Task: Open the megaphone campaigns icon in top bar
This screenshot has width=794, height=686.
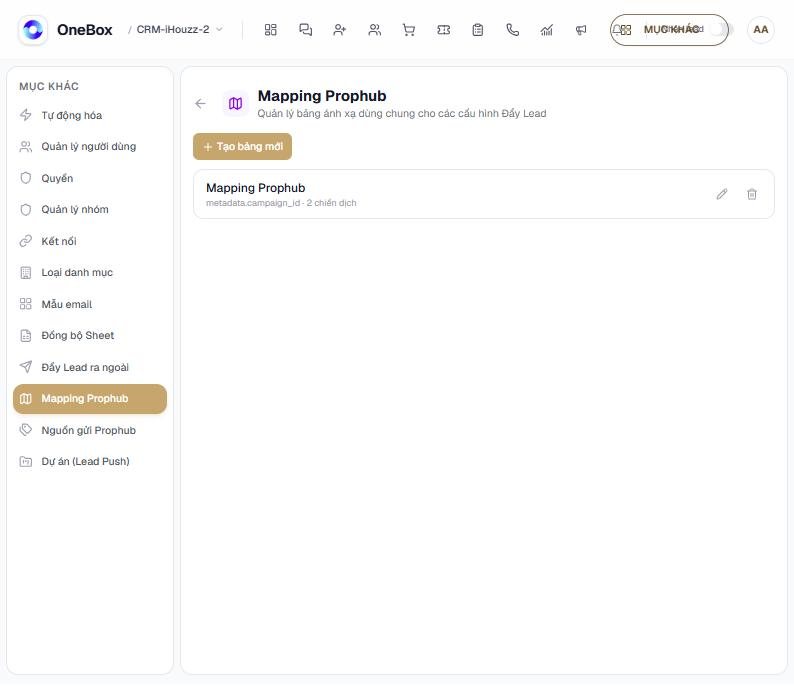Action: click(x=581, y=30)
